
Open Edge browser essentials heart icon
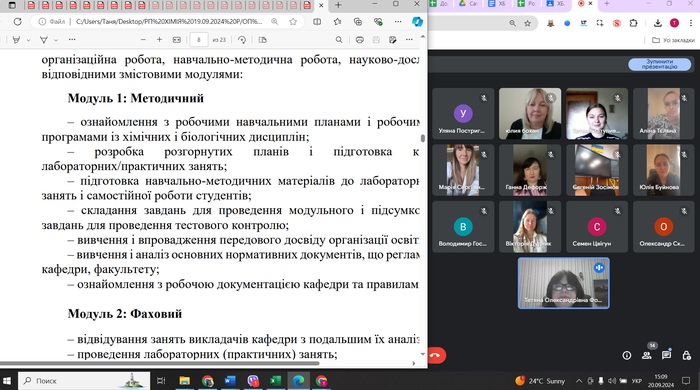pyautogui.click(x=378, y=21)
